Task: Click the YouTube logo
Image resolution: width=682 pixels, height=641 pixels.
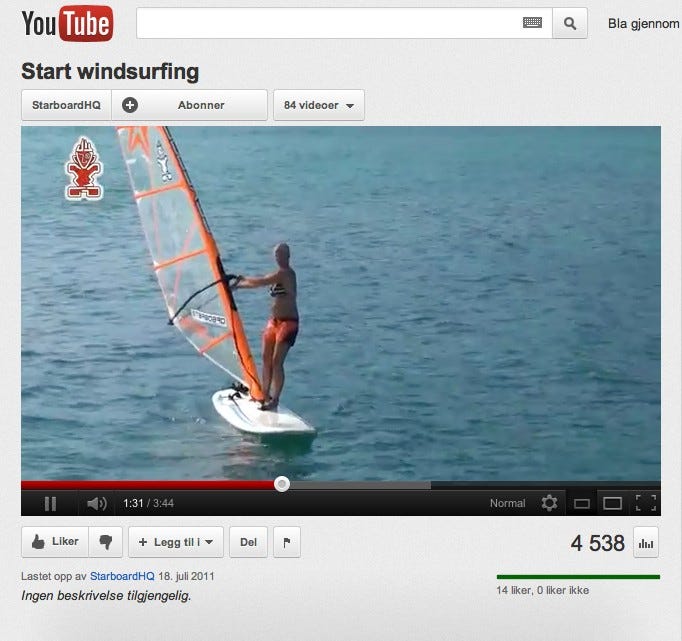Action: (67, 23)
